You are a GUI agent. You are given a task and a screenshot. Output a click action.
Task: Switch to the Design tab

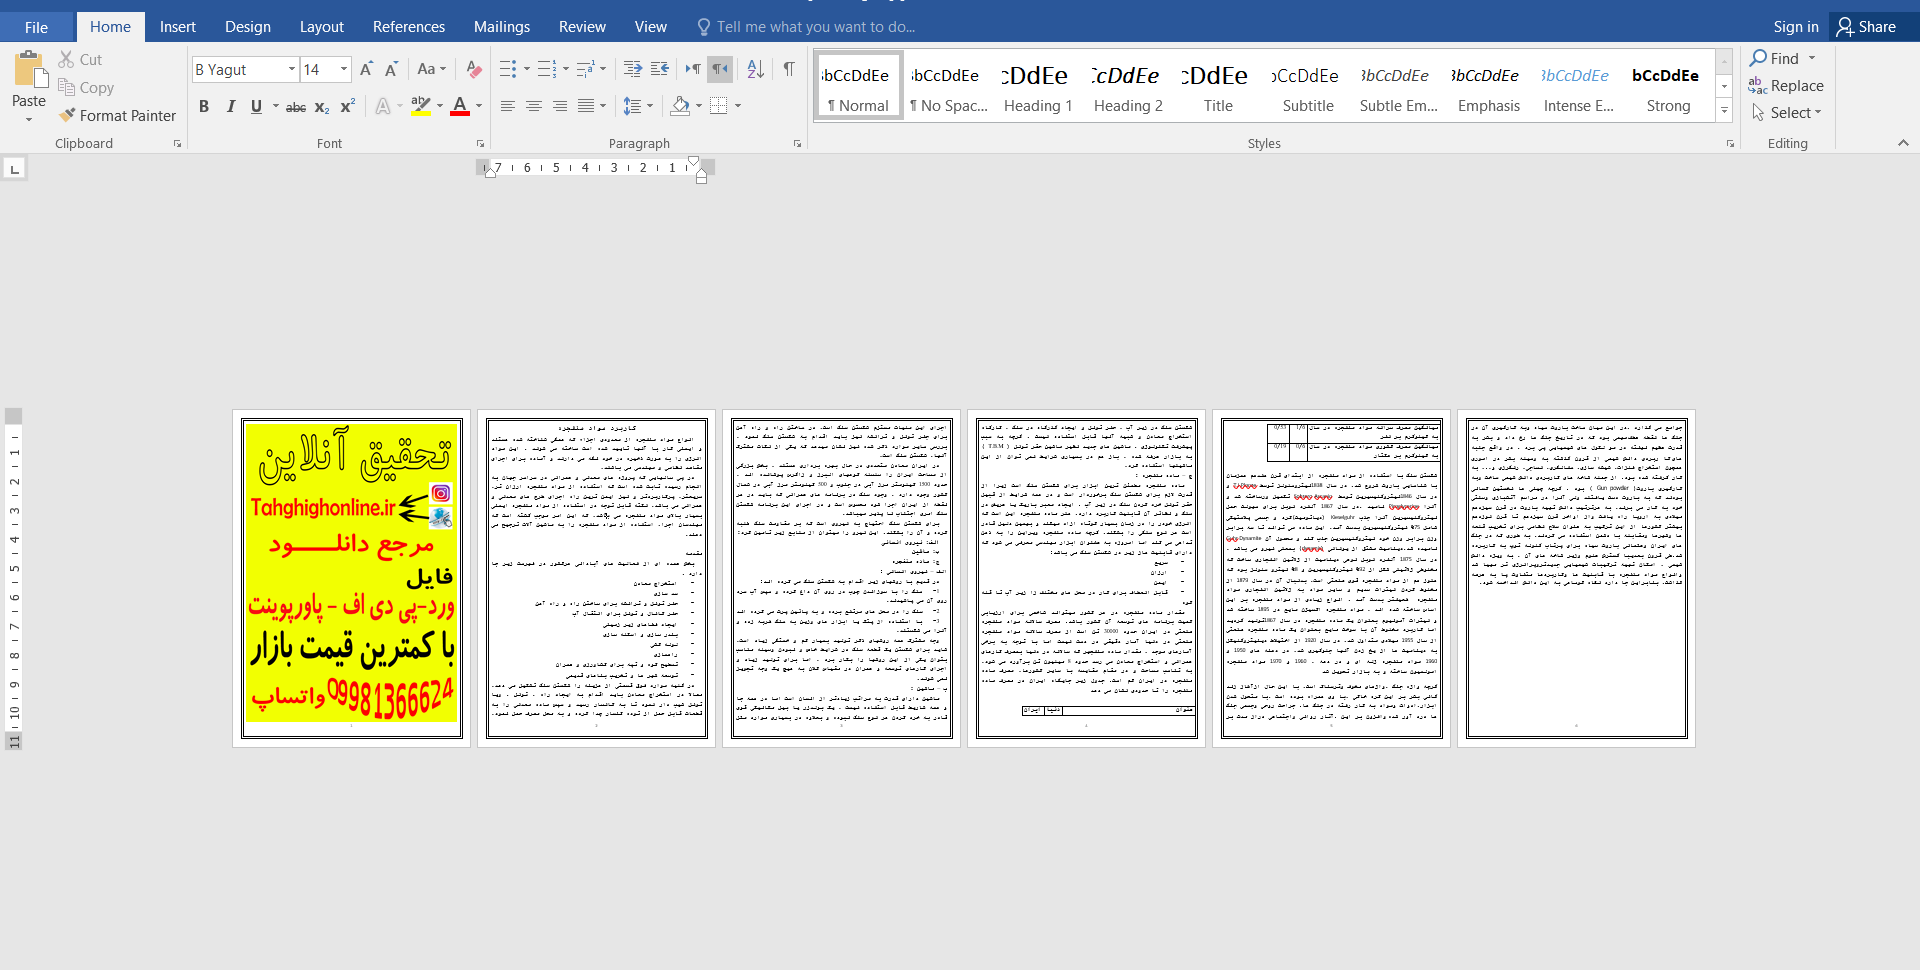(x=247, y=27)
